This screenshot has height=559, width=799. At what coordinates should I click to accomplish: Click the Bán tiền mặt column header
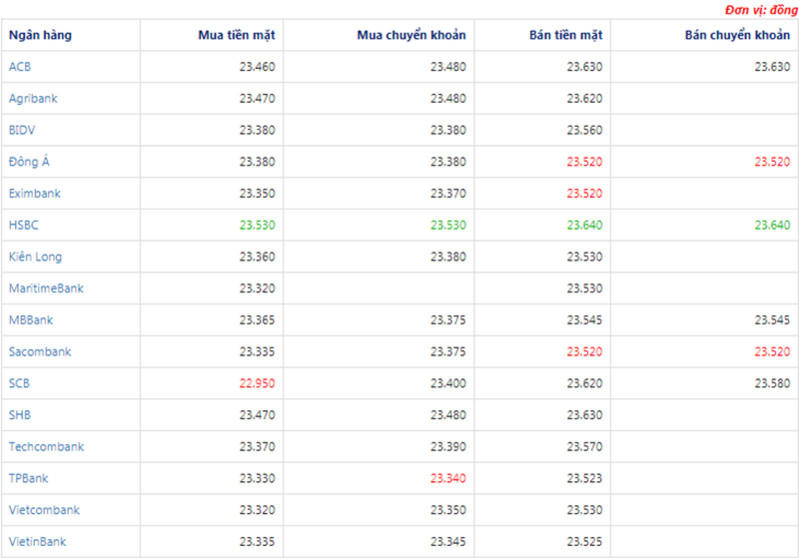point(565,36)
